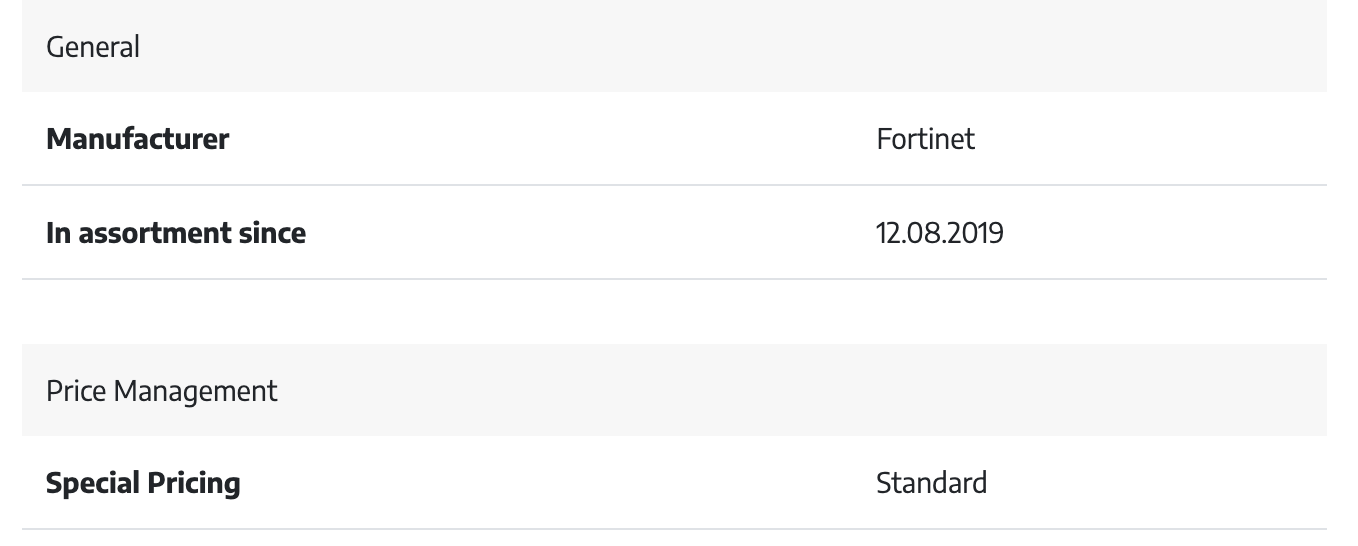Viewport: 1358px width, 546px height.
Task: Click the white gap above Price Management
Action: point(674,312)
